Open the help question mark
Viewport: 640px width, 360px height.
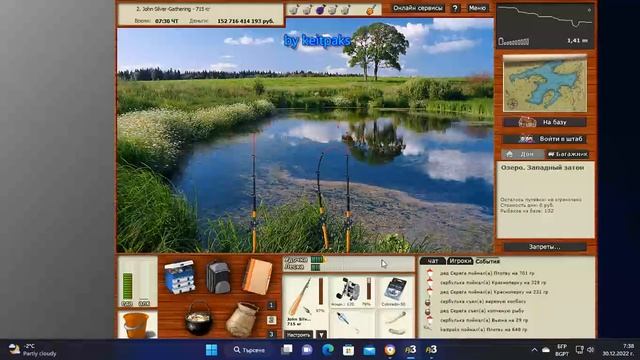[x=455, y=8]
